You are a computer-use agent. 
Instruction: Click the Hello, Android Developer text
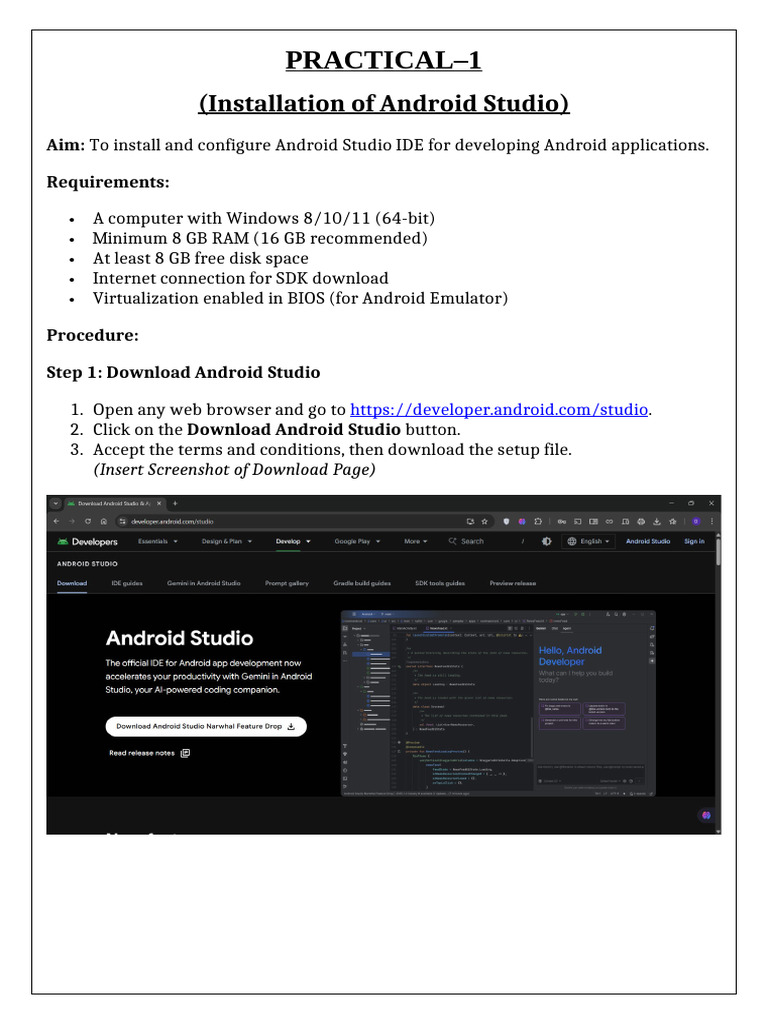pos(569,656)
